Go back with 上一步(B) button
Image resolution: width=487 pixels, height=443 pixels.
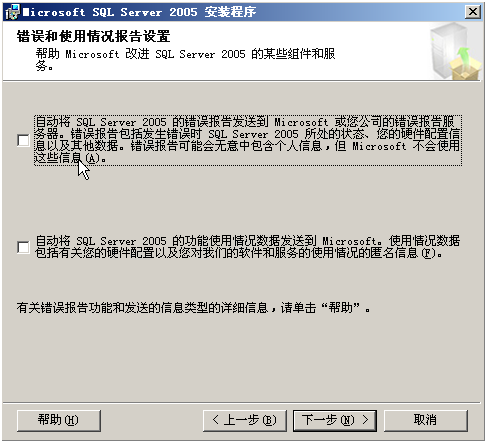tap(245, 420)
